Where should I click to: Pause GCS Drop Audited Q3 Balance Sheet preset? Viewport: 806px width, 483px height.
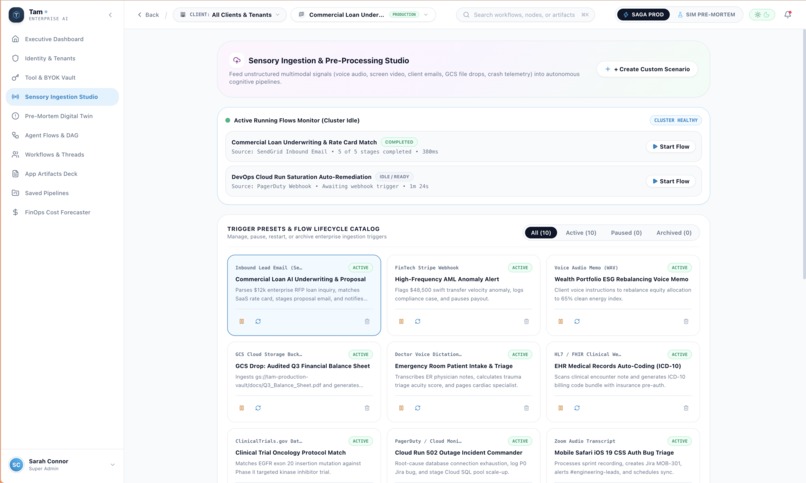(x=242, y=408)
